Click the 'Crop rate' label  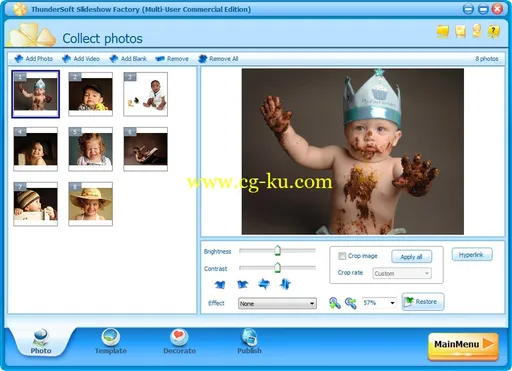pyautogui.click(x=350, y=272)
